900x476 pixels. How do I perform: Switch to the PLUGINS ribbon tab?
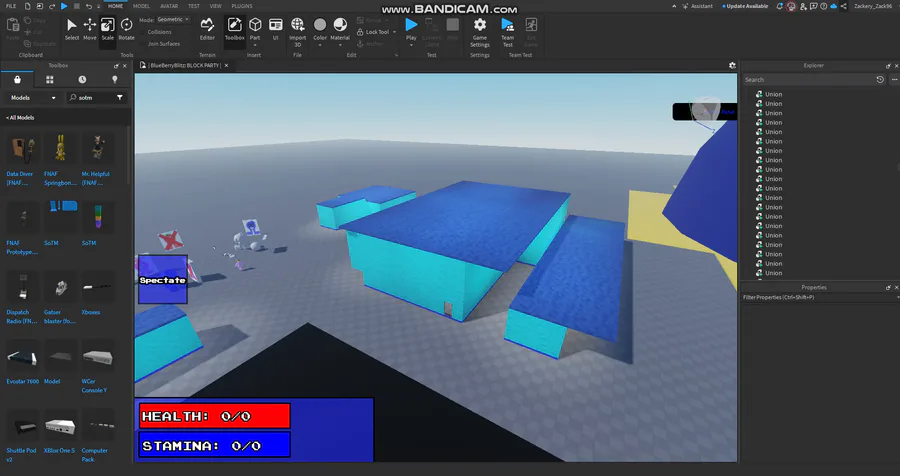point(242,6)
